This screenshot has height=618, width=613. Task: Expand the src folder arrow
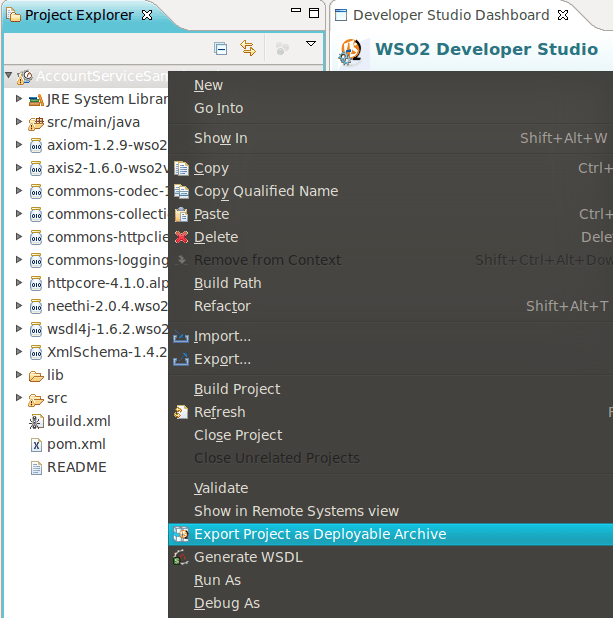coord(19,397)
